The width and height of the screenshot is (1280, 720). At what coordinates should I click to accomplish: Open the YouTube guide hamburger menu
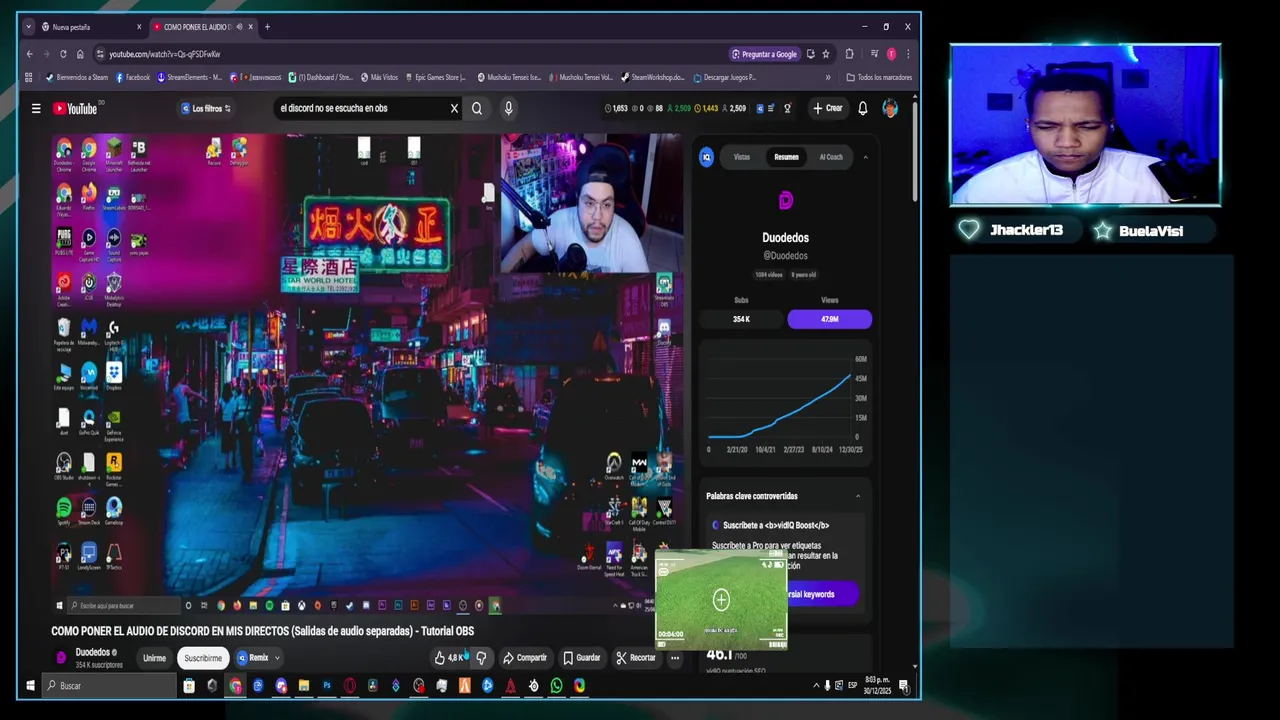coord(36,108)
